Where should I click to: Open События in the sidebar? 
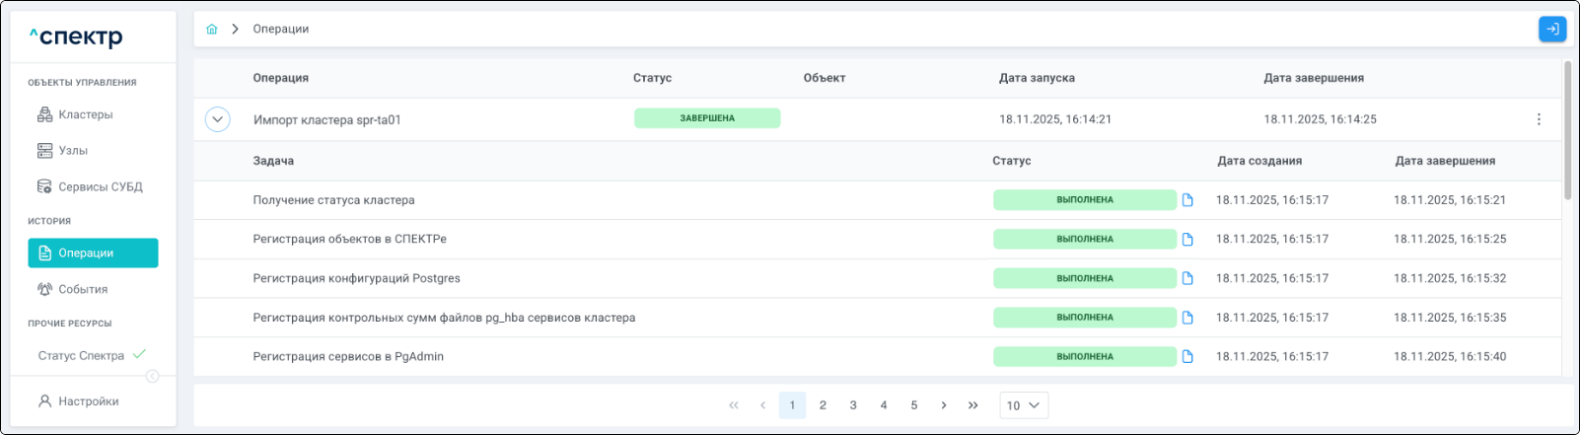pyautogui.click(x=83, y=289)
